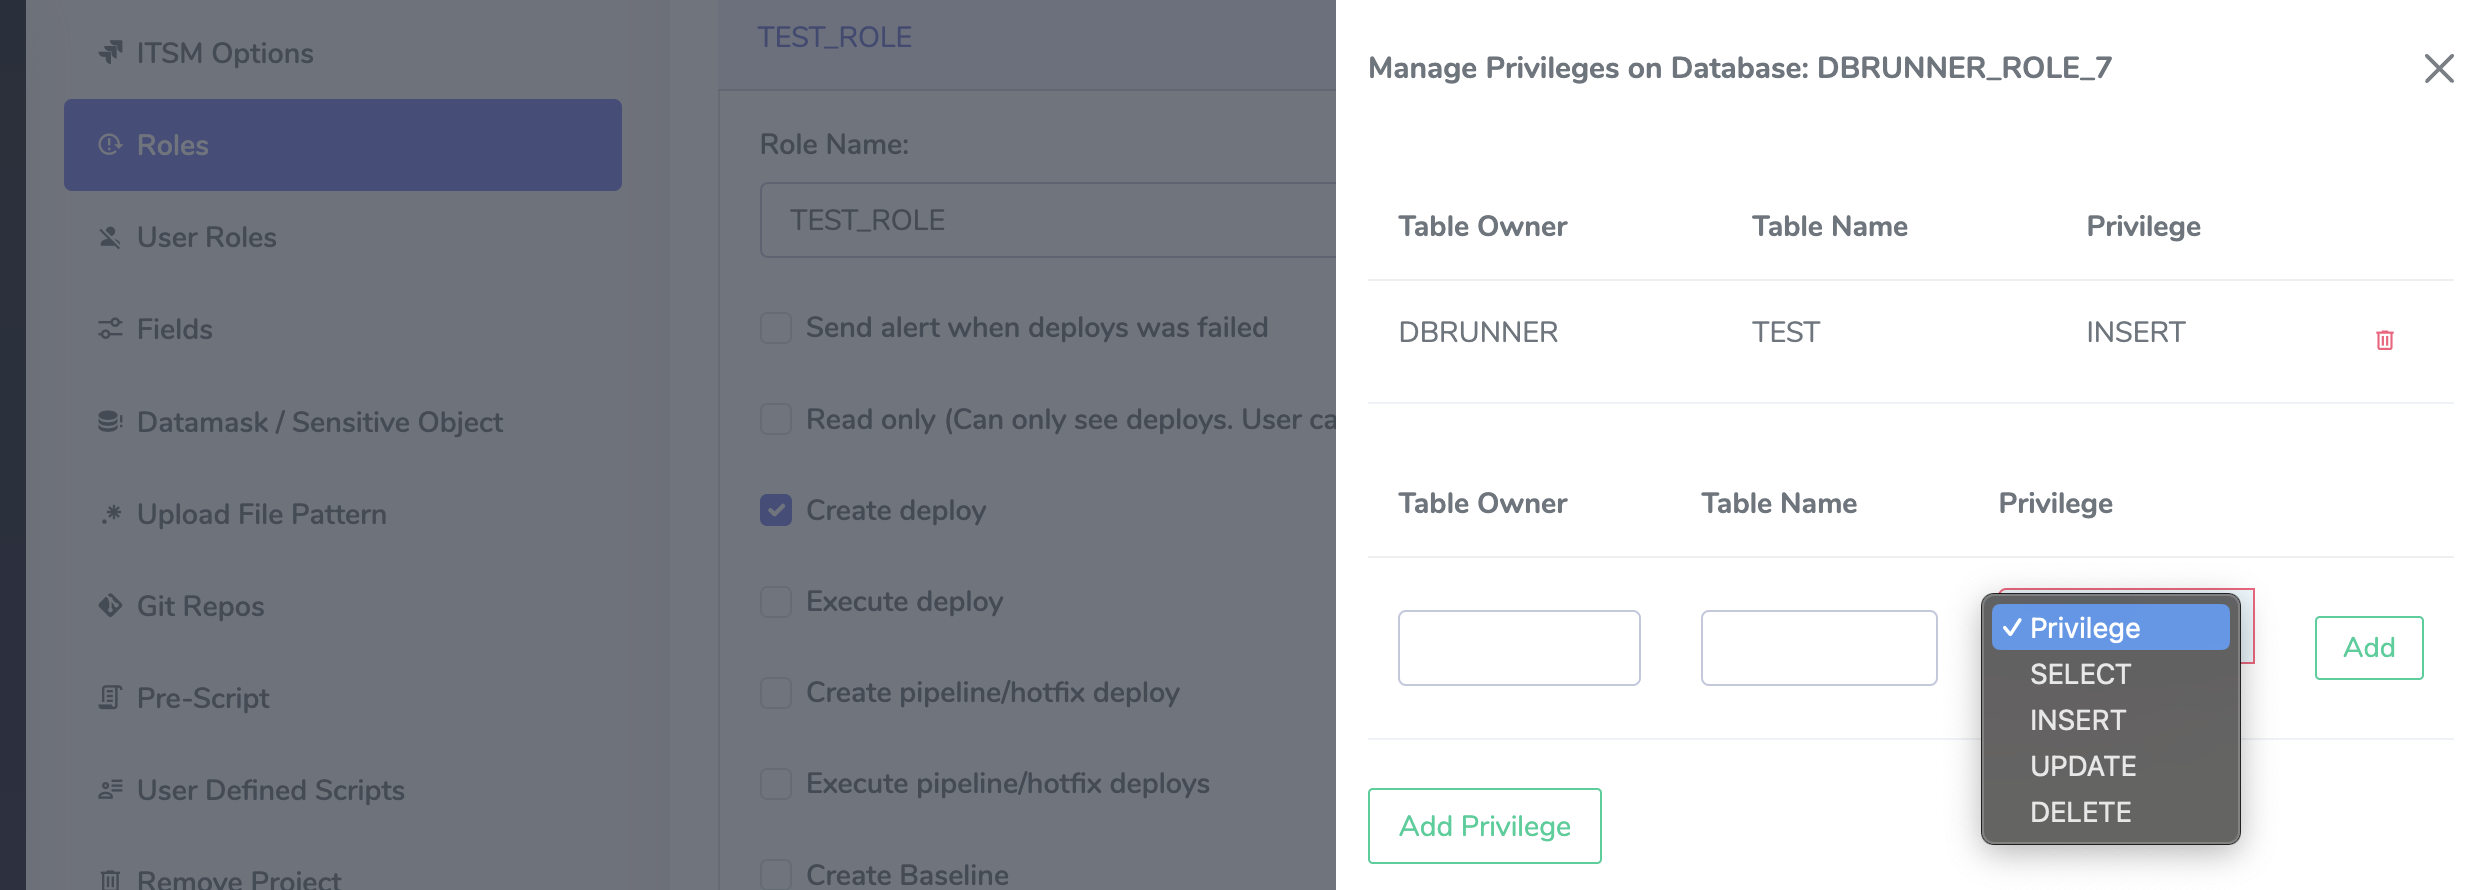Choose SELECT from the privilege dropdown
Viewport: 2478px width, 890px height.
click(2080, 674)
